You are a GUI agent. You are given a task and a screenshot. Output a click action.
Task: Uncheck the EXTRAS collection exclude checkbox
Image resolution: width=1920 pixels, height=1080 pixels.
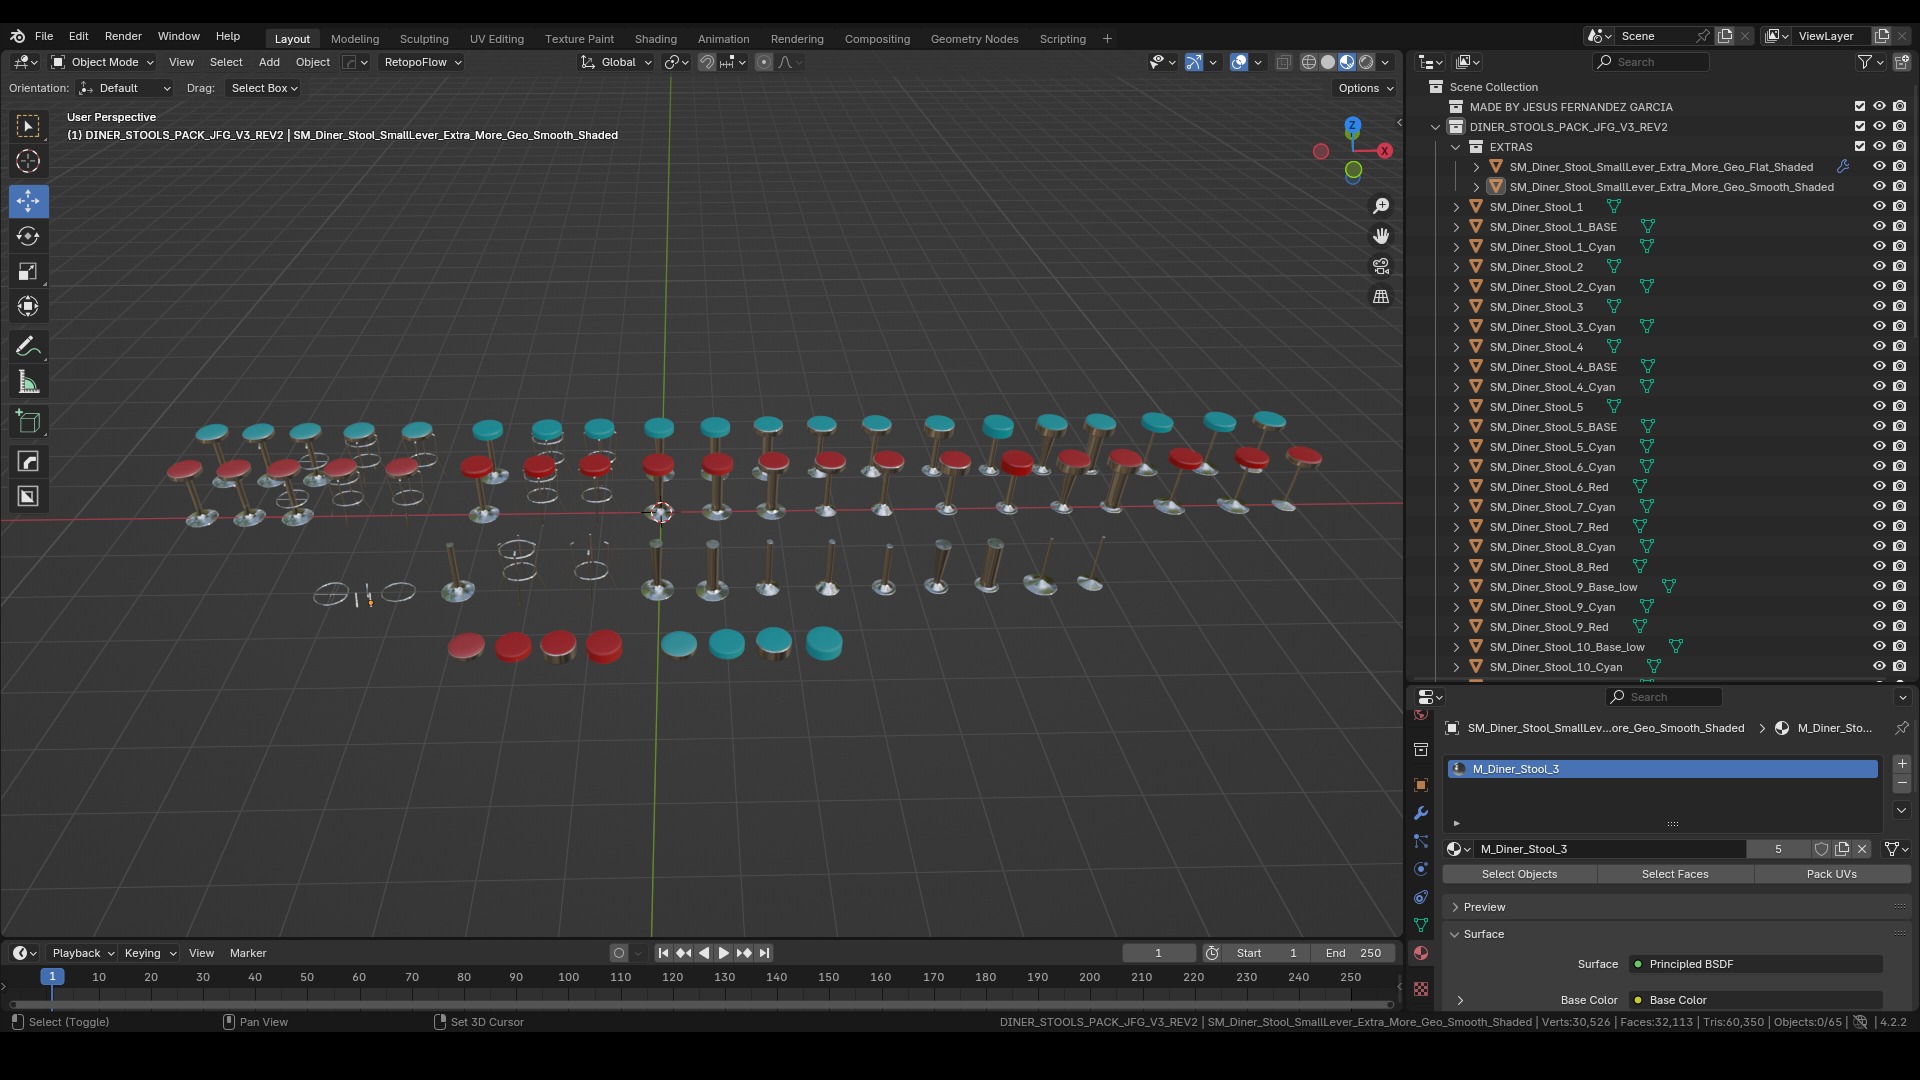(x=1860, y=147)
